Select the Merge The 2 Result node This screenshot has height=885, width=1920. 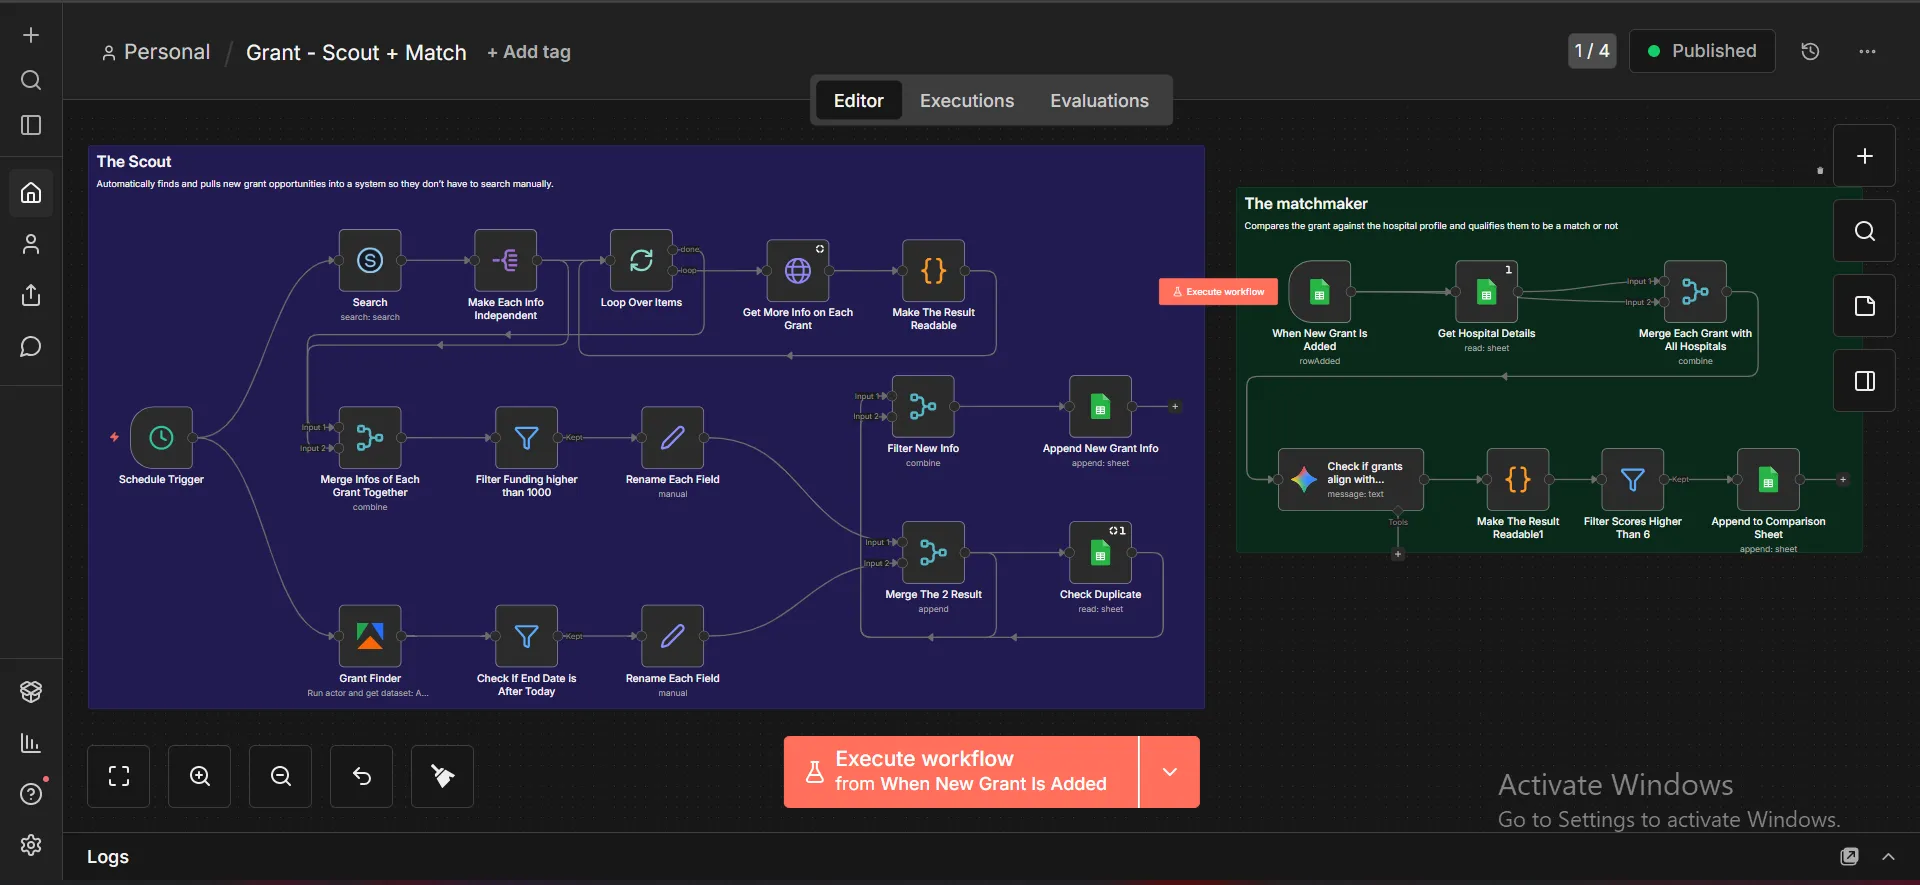click(x=933, y=553)
